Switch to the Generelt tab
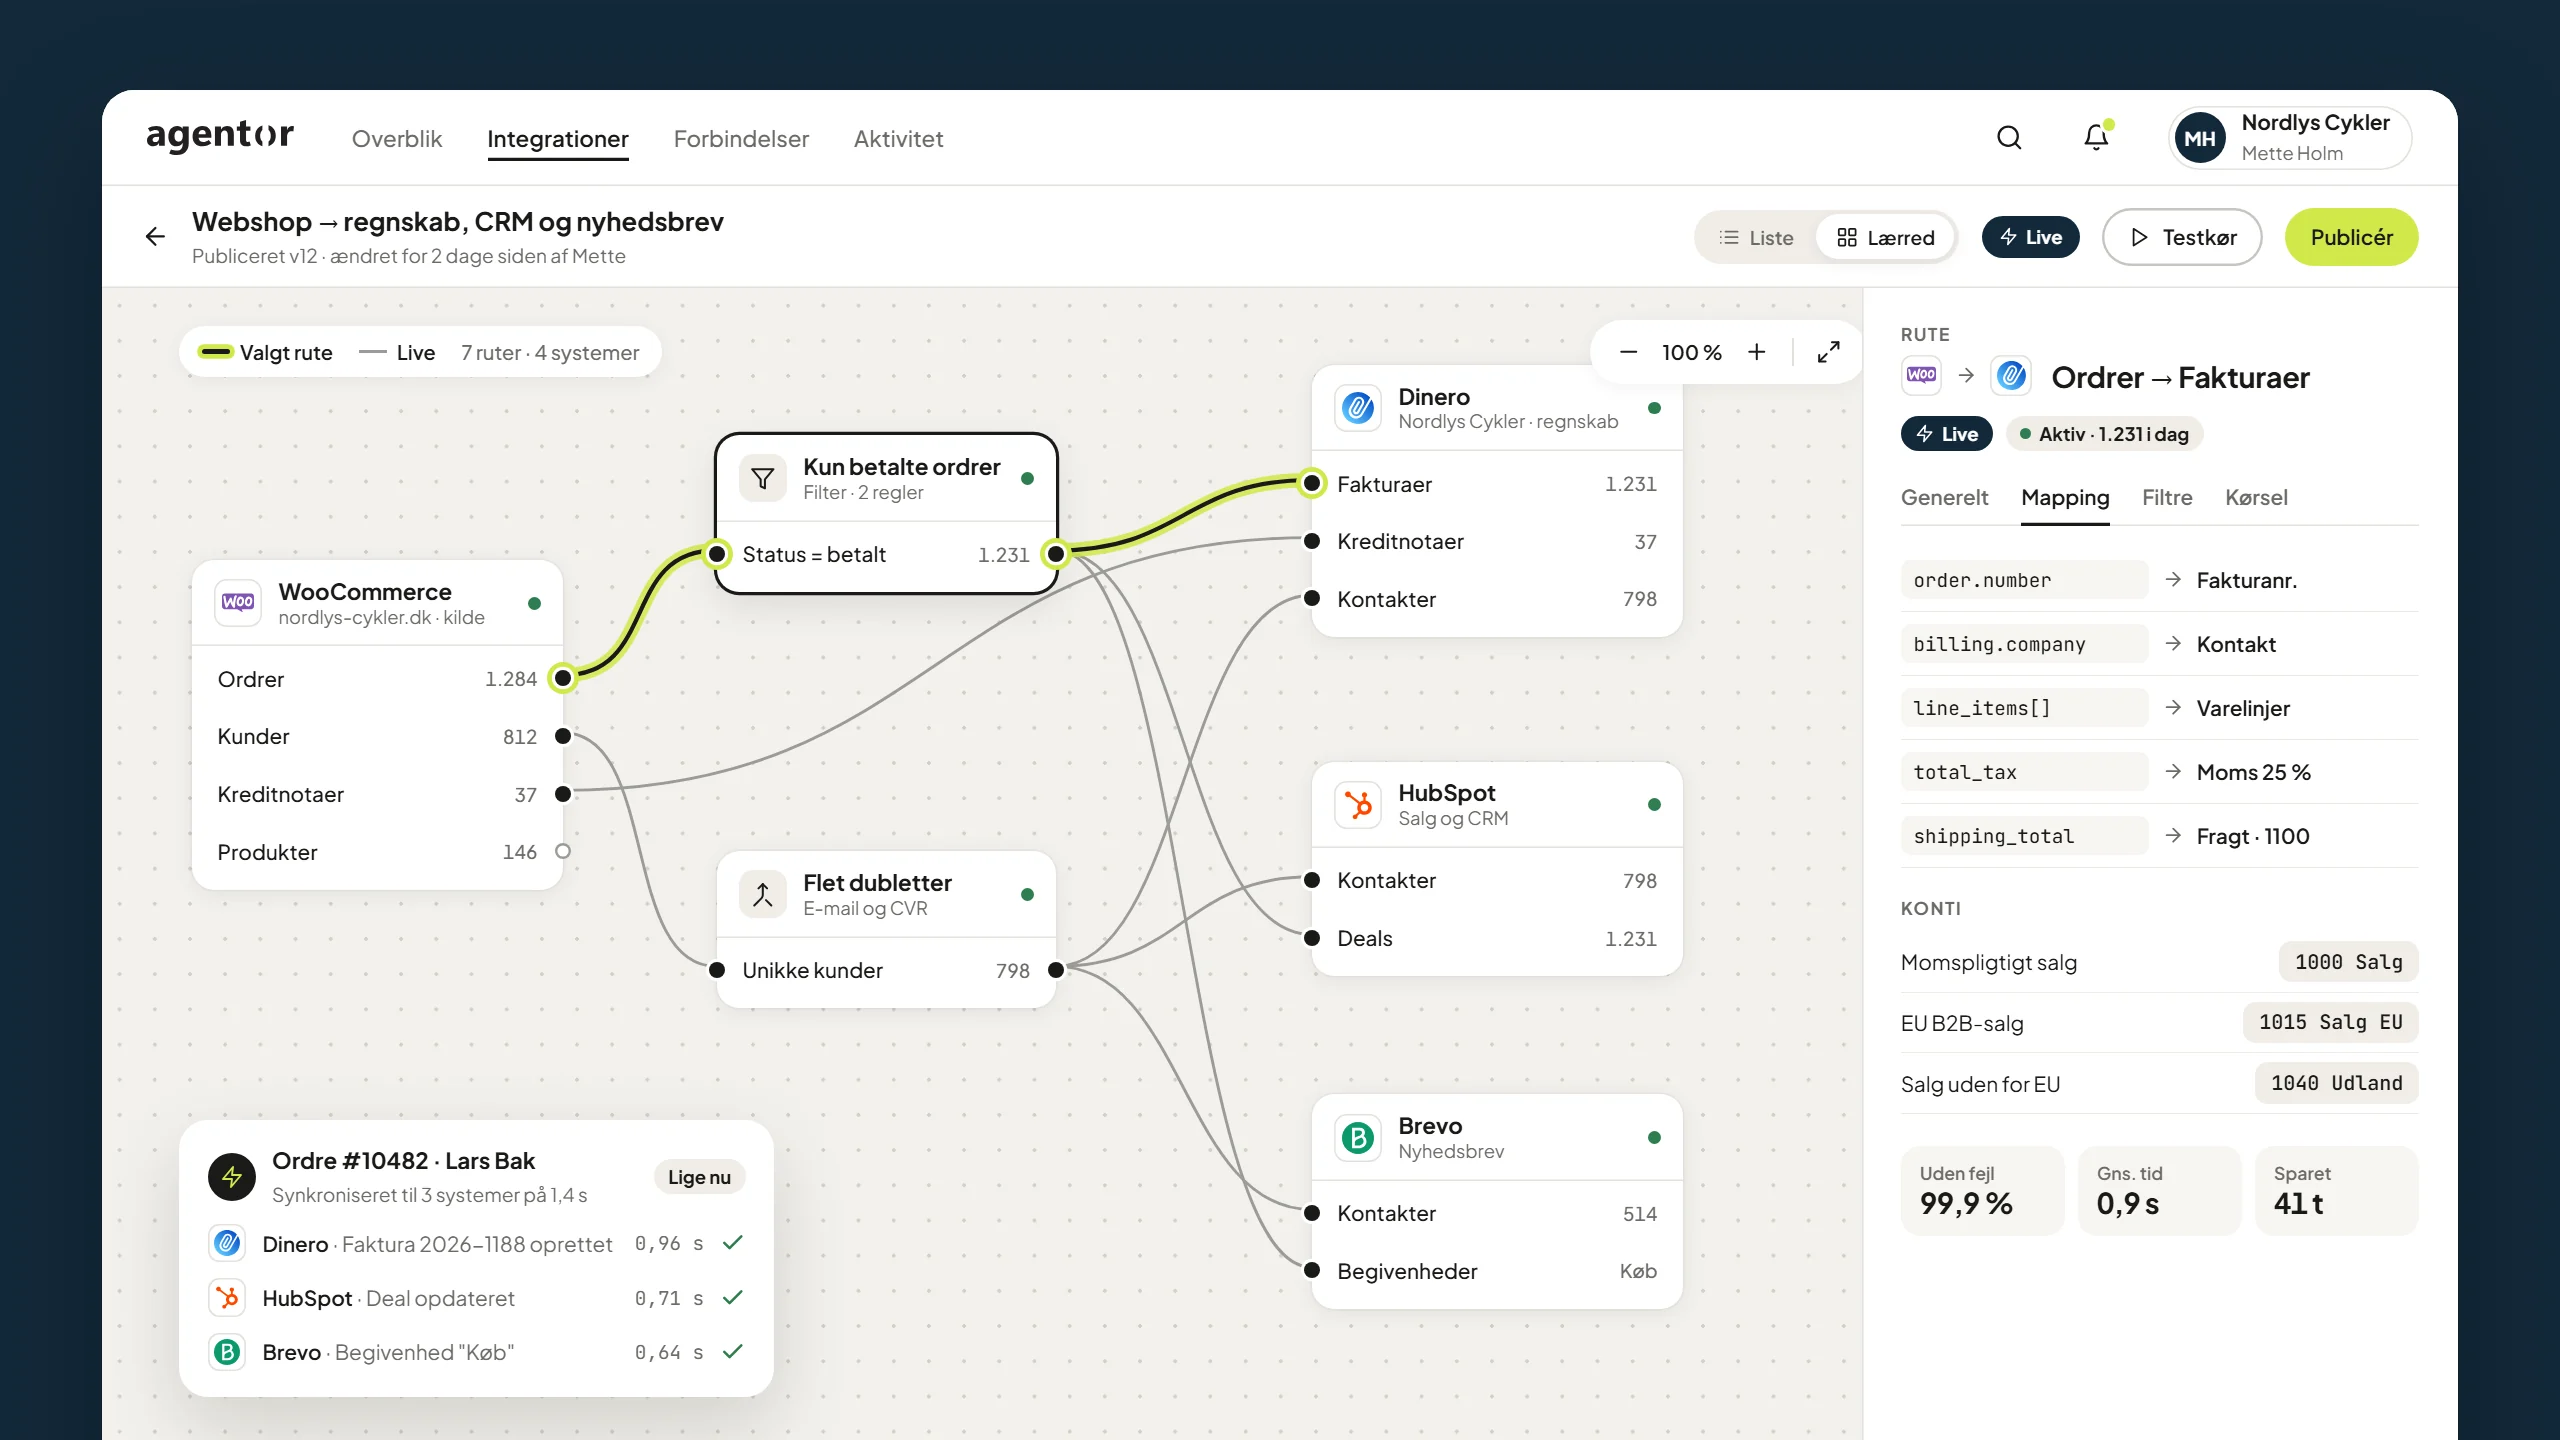 pyautogui.click(x=1945, y=497)
